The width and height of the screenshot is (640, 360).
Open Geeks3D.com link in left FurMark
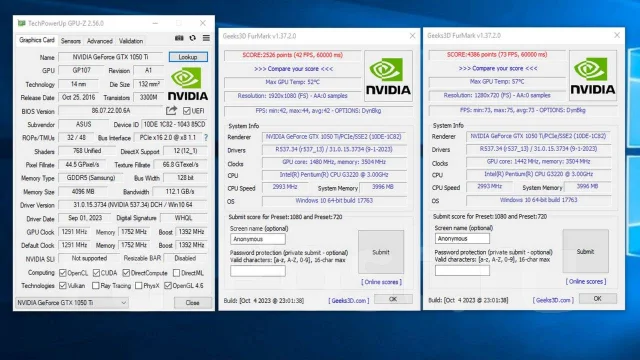pos(349,300)
